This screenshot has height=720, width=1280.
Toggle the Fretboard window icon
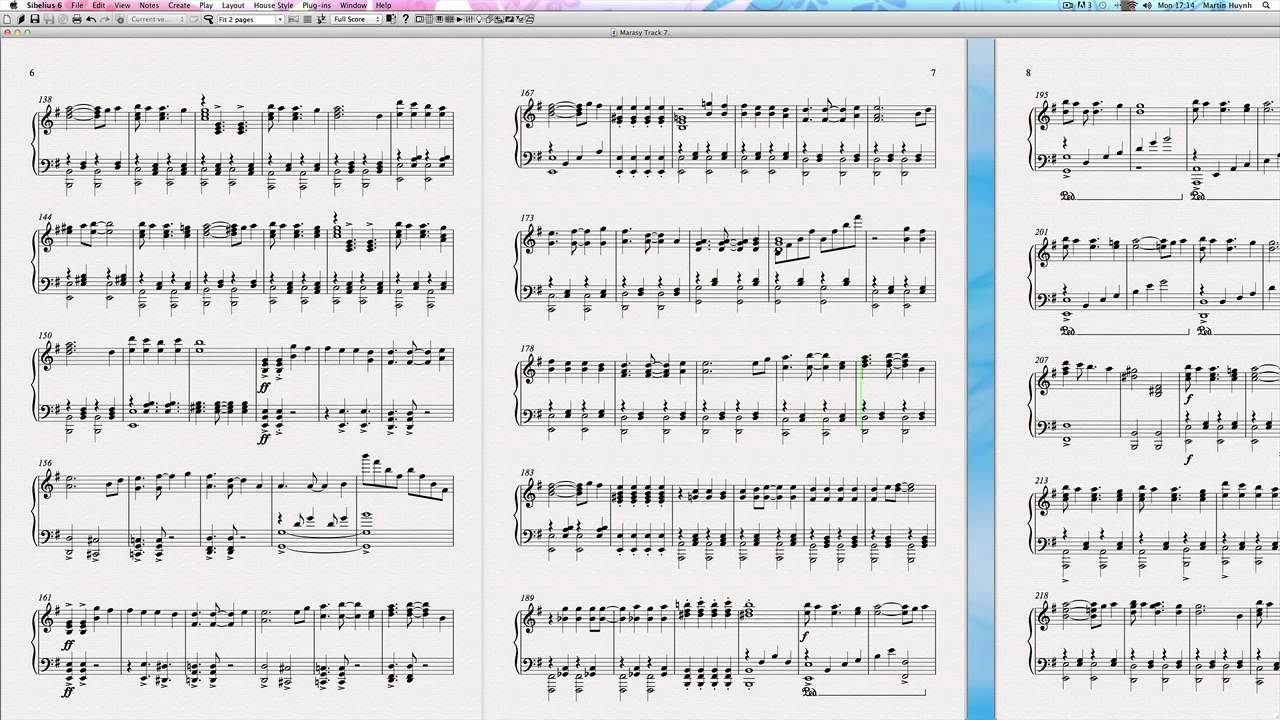click(x=449, y=19)
